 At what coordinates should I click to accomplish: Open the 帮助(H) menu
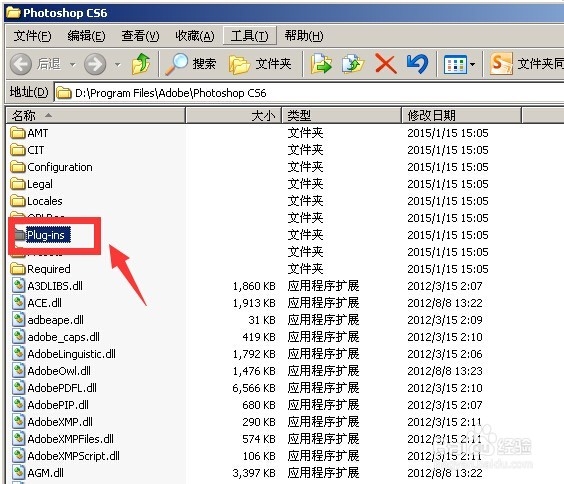304,36
